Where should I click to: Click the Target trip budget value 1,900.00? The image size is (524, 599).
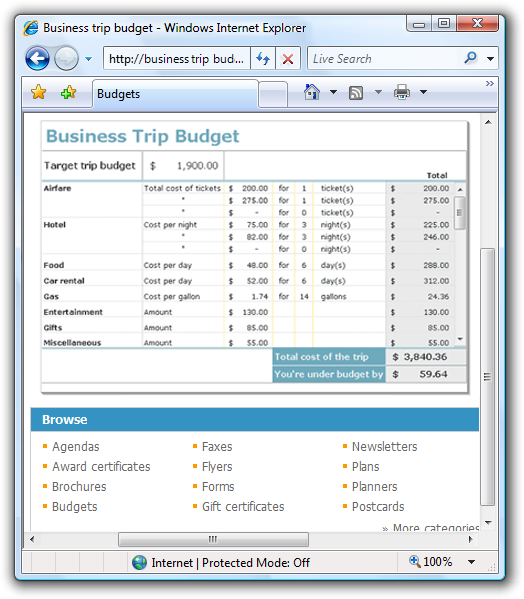click(x=197, y=165)
